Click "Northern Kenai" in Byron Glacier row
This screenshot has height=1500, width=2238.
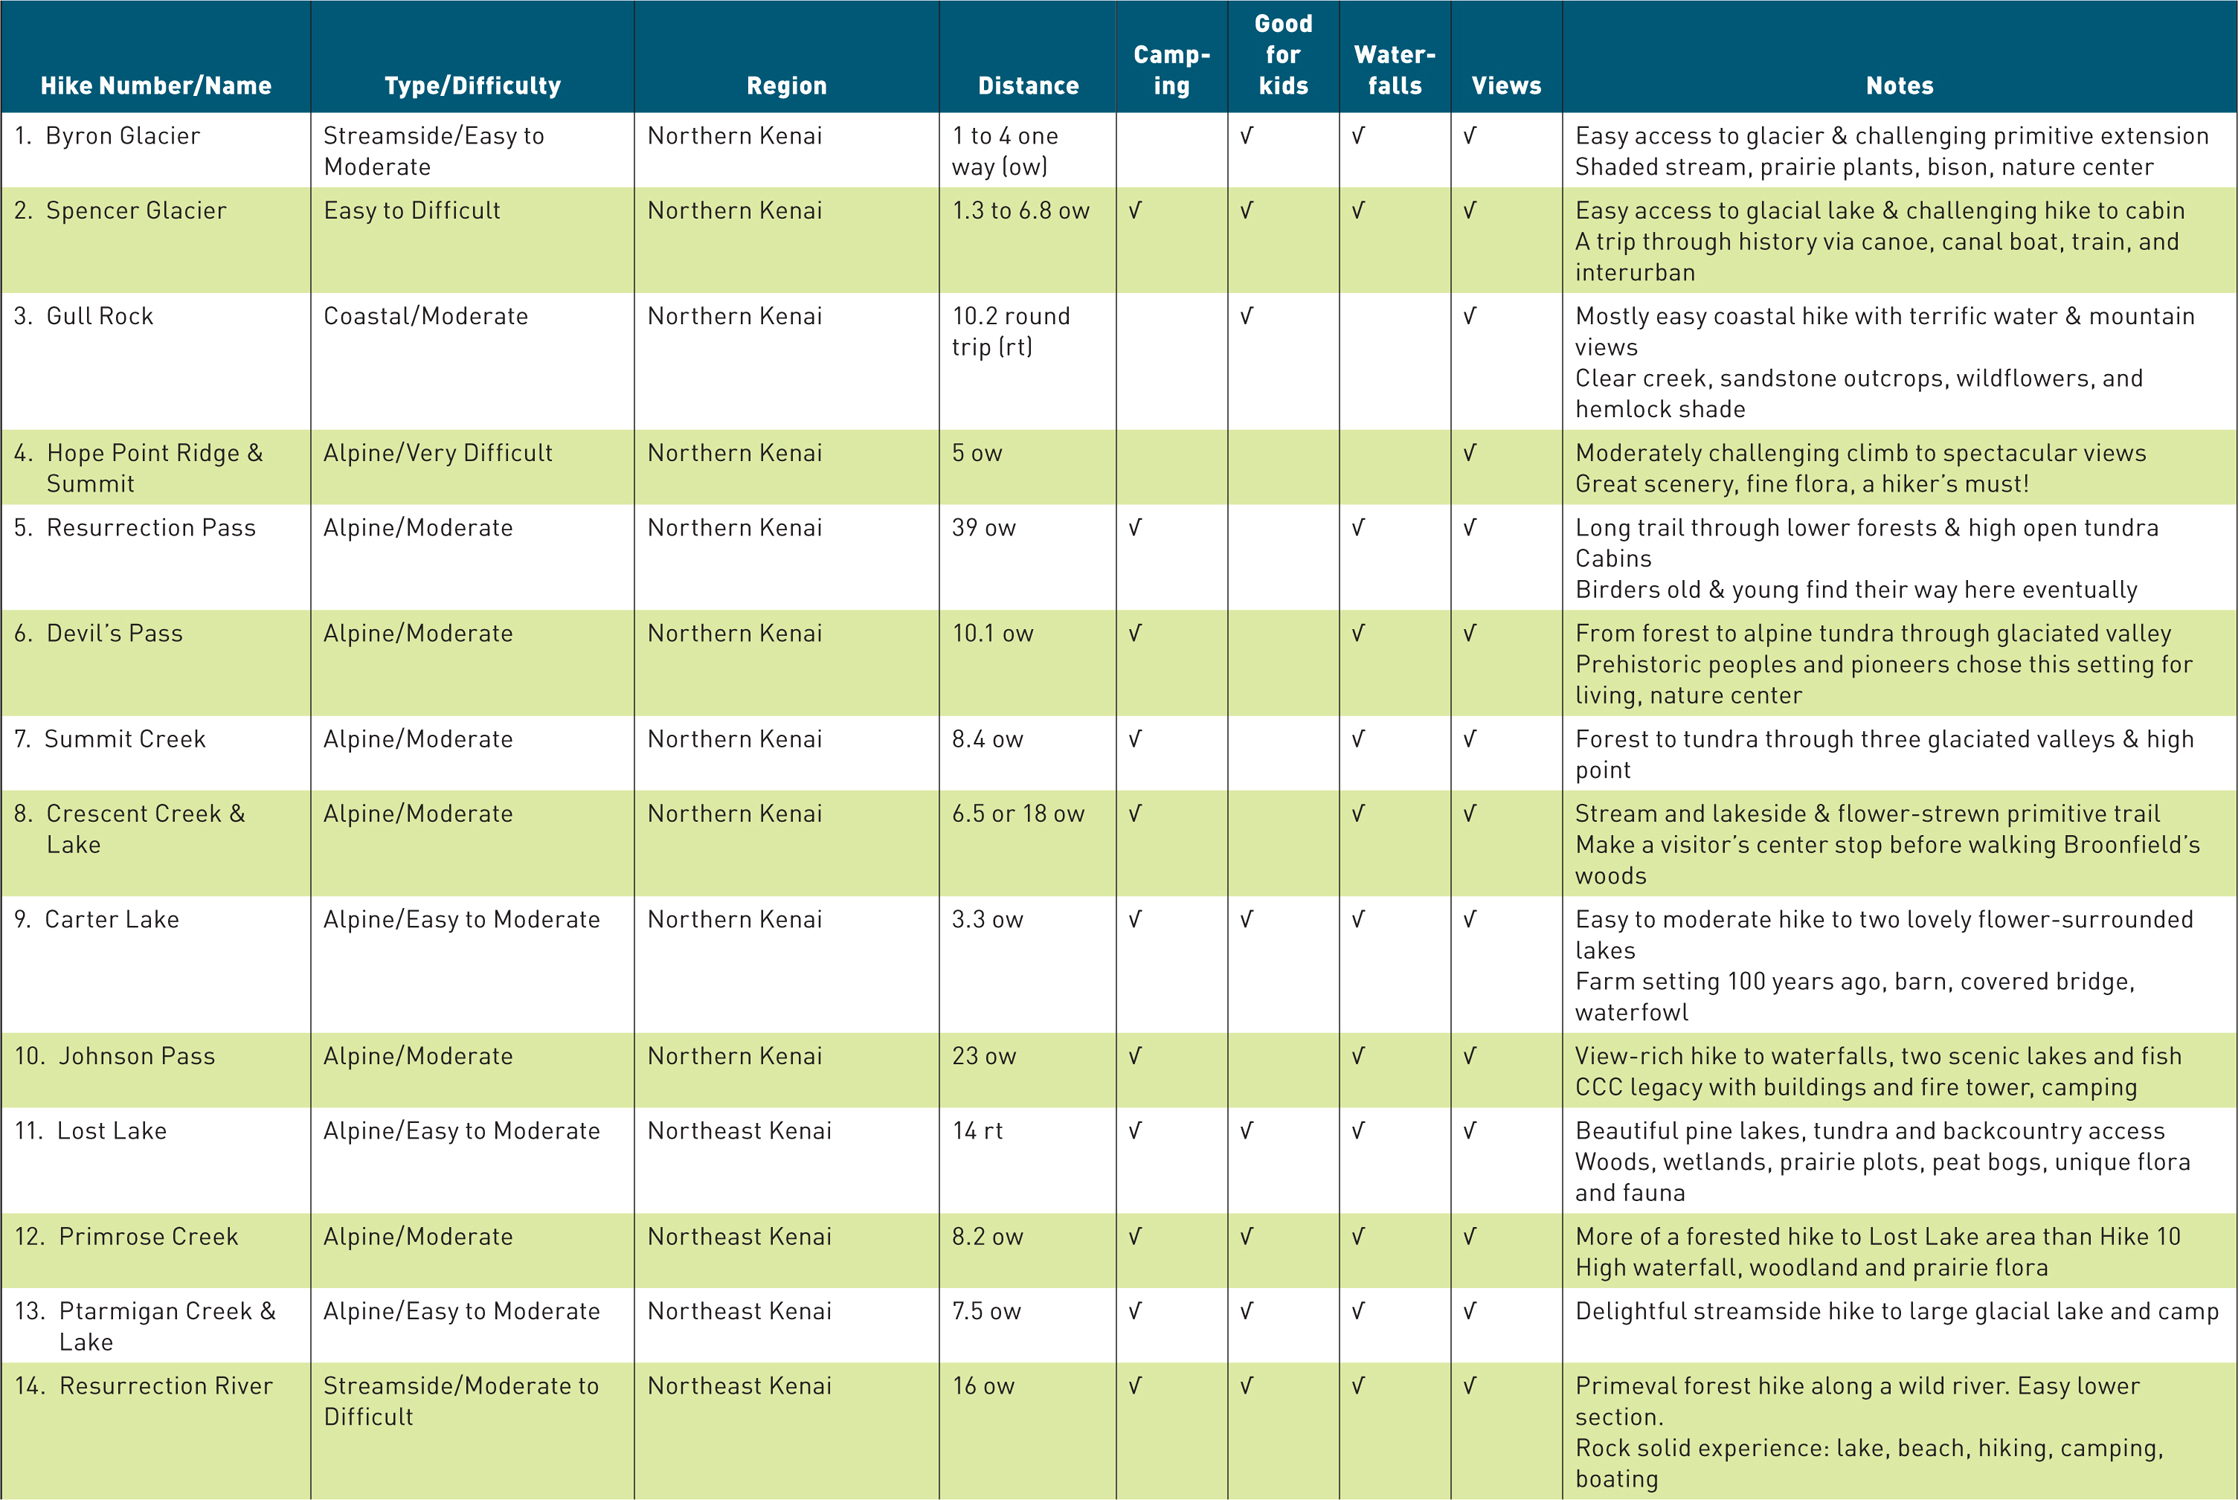tap(735, 136)
